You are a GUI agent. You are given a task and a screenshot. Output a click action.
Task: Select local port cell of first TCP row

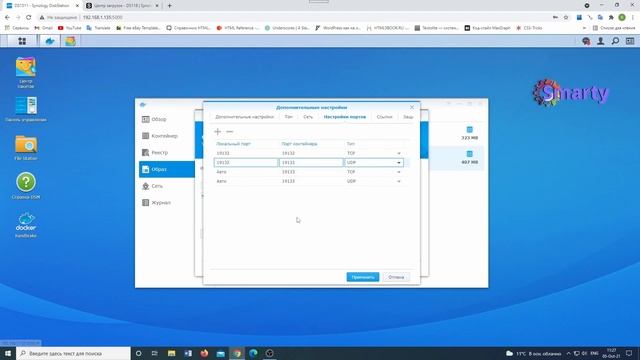pos(246,153)
